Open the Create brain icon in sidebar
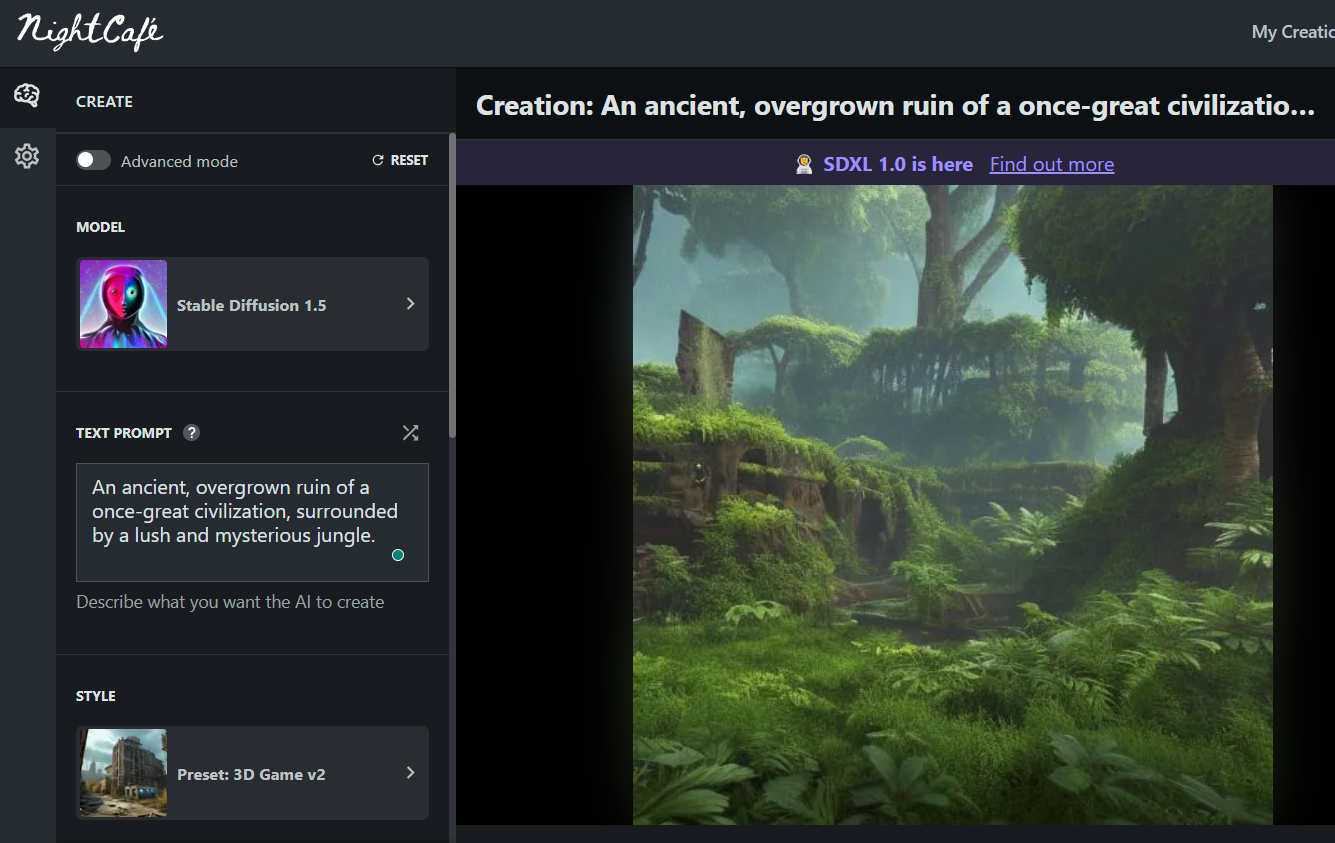The height and width of the screenshot is (843, 1335). (27, 96)
